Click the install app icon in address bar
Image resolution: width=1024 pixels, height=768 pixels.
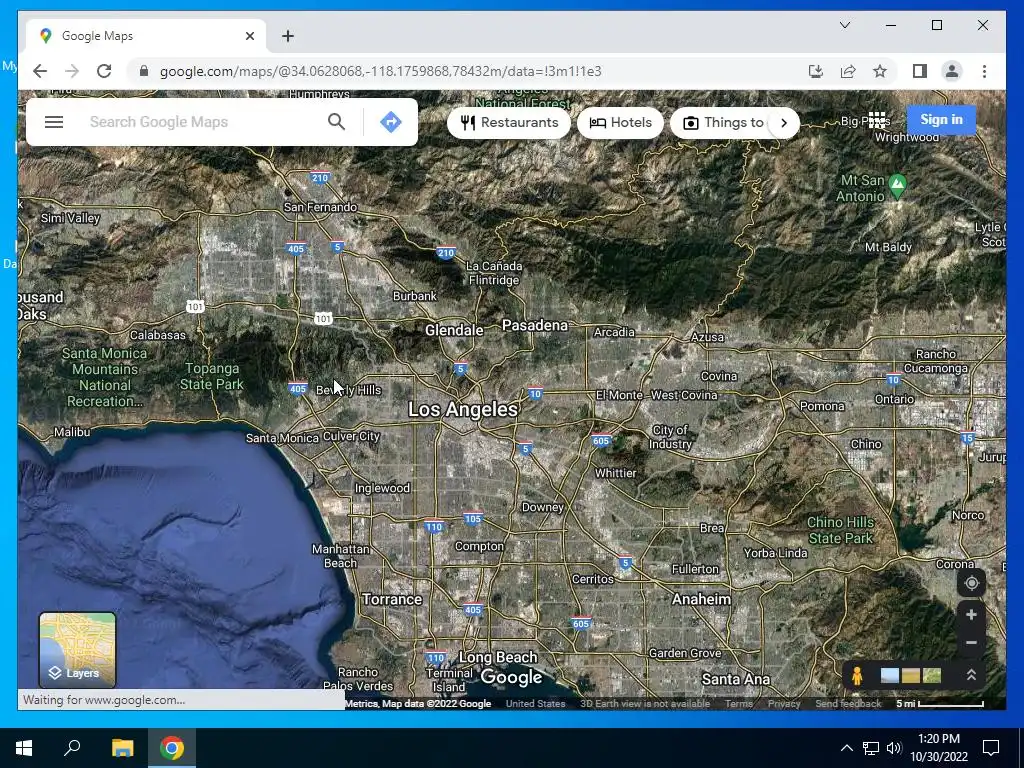tap(816, 71)
